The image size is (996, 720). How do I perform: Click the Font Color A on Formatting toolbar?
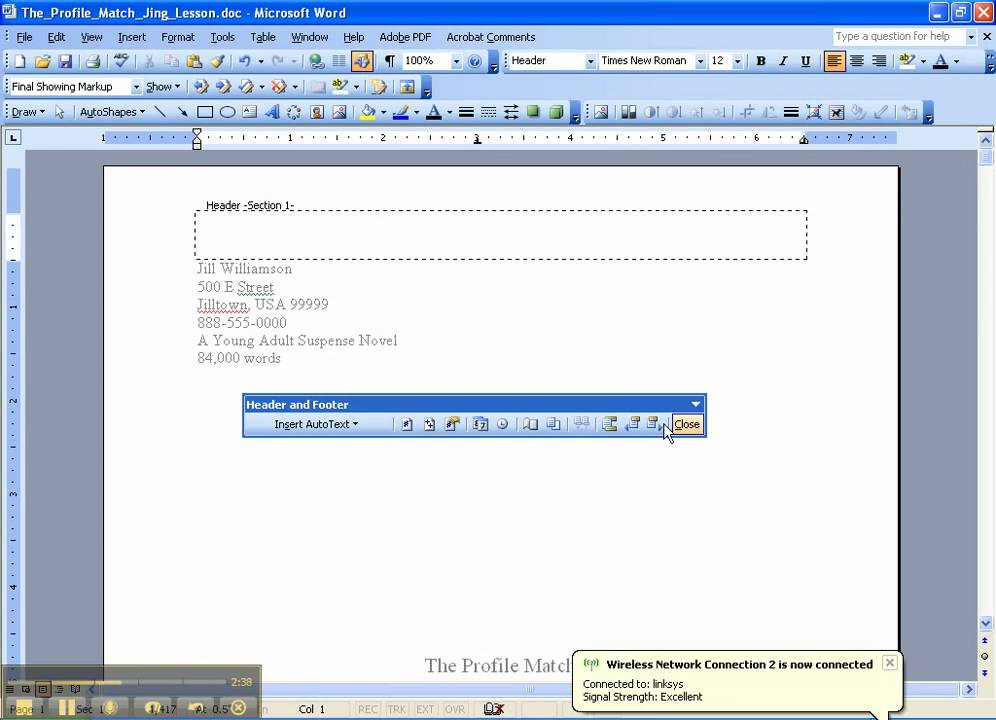941,61
